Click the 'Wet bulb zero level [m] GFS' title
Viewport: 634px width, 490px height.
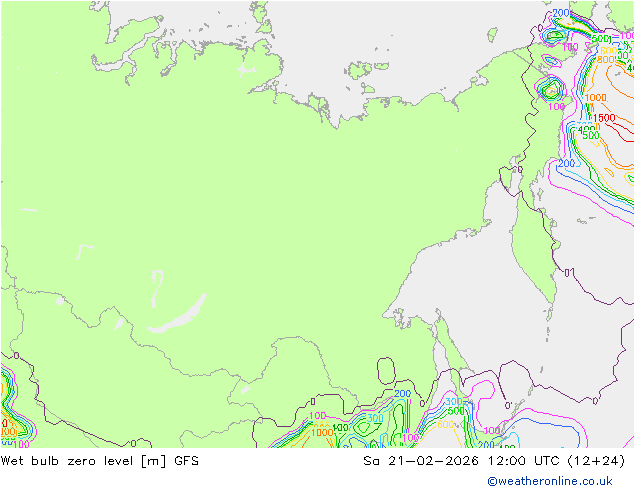(x=99, y=461)
